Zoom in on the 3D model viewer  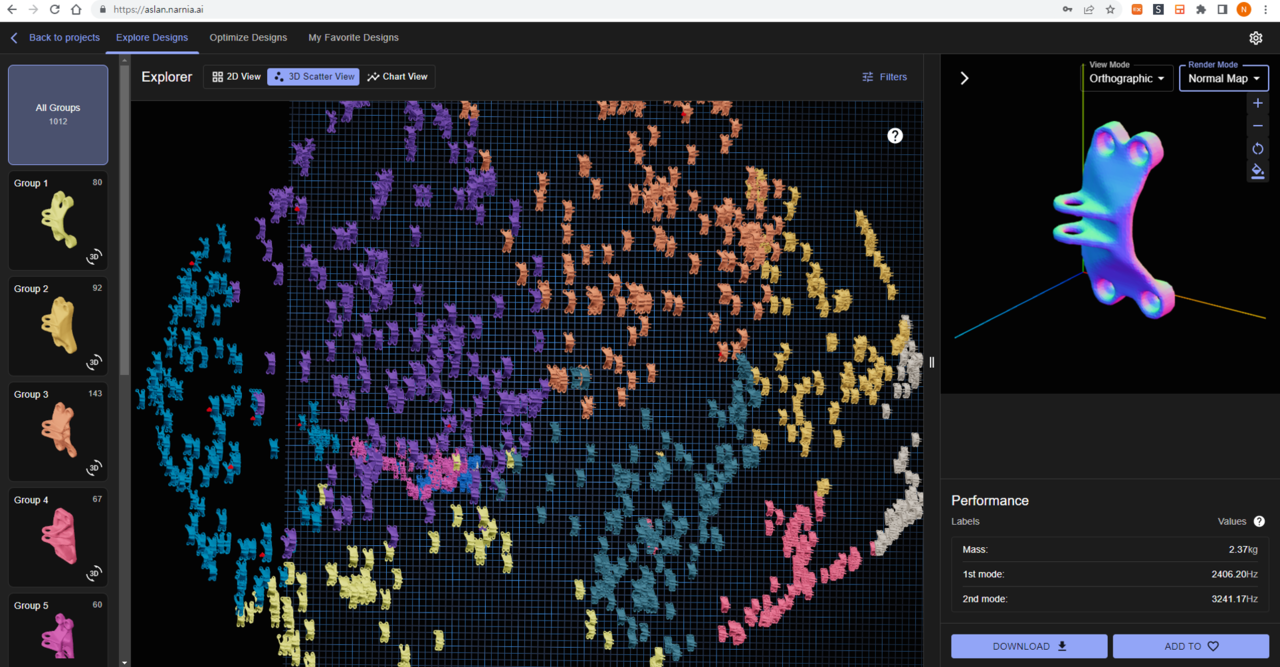pyautogui.click(x=1258, y=103)
